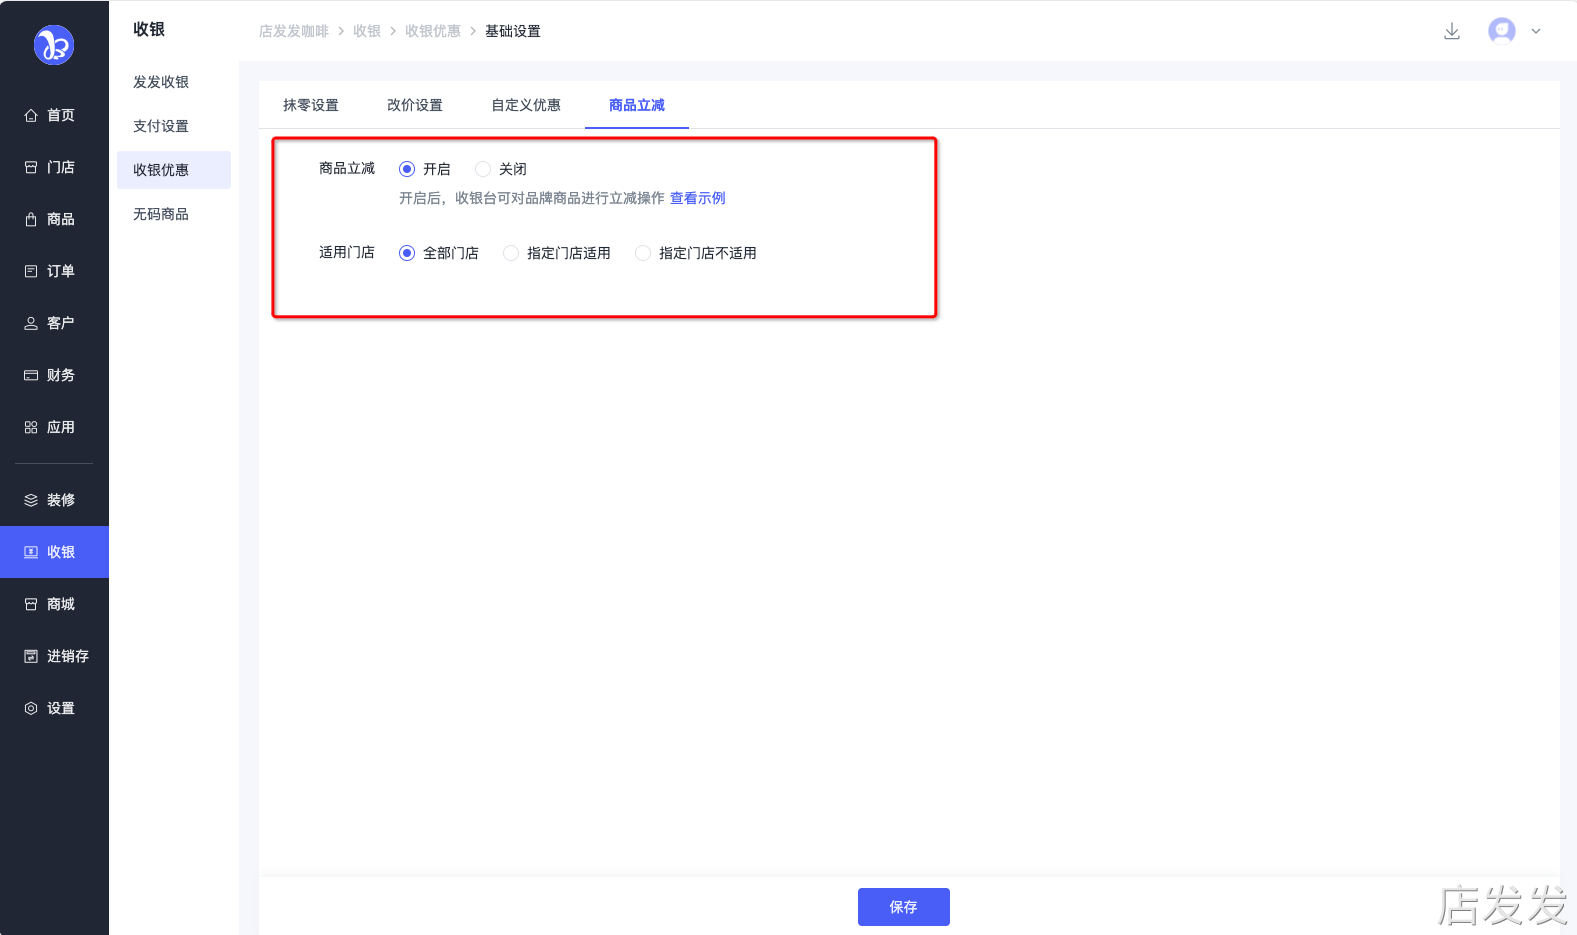Click the 收银 submenu heading
The image size is (1577, 935).
click(149, 30)
